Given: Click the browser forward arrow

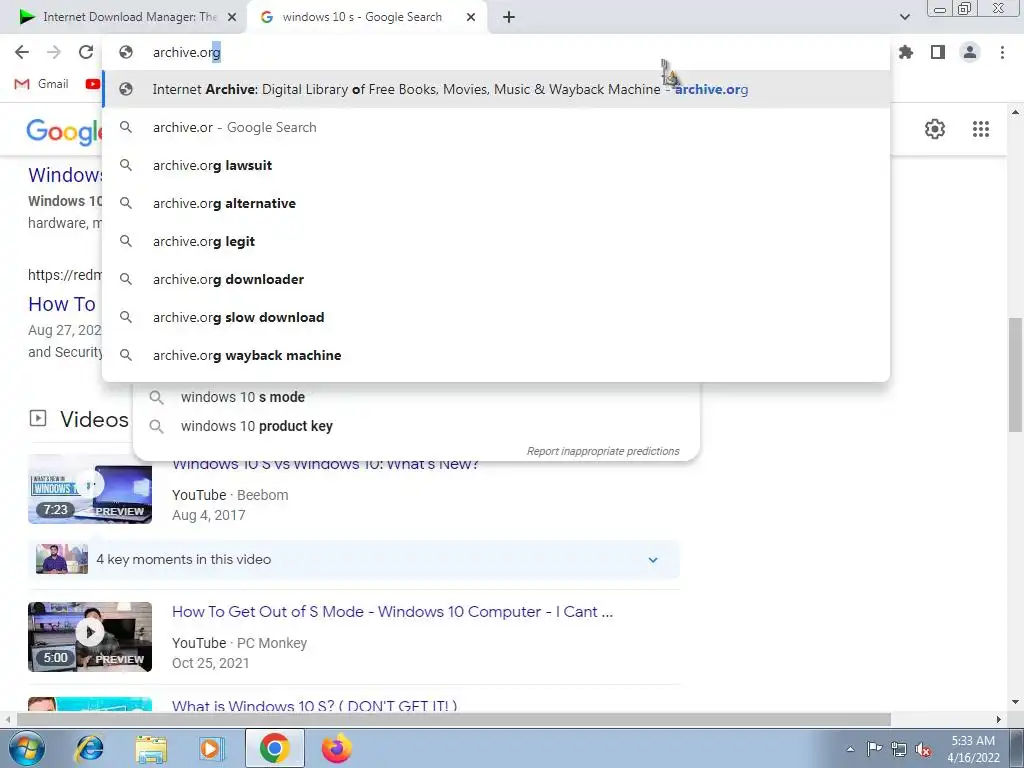Looking at the screenshot, I should (54, 52).
